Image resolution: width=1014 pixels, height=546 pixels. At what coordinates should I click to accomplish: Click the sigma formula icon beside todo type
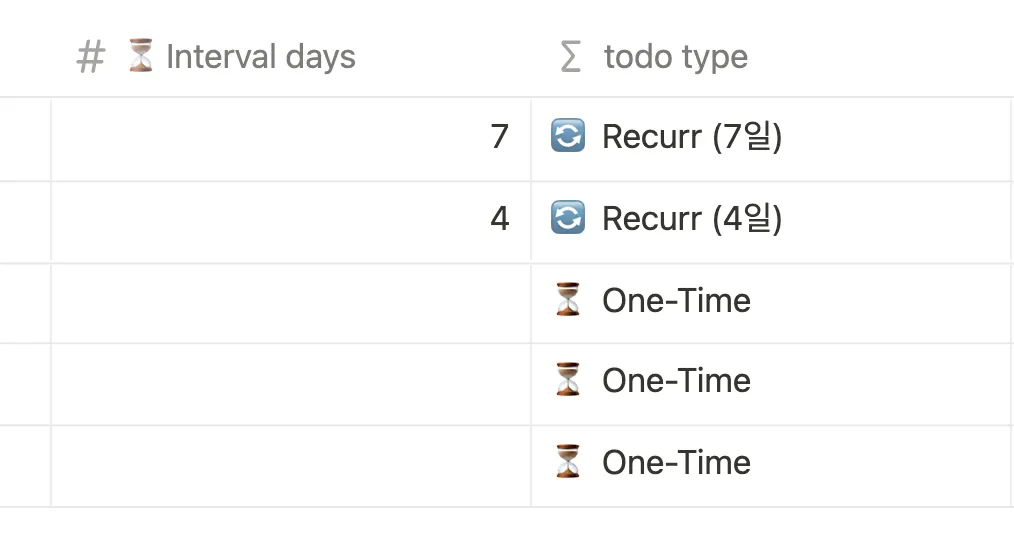point(570,57)
